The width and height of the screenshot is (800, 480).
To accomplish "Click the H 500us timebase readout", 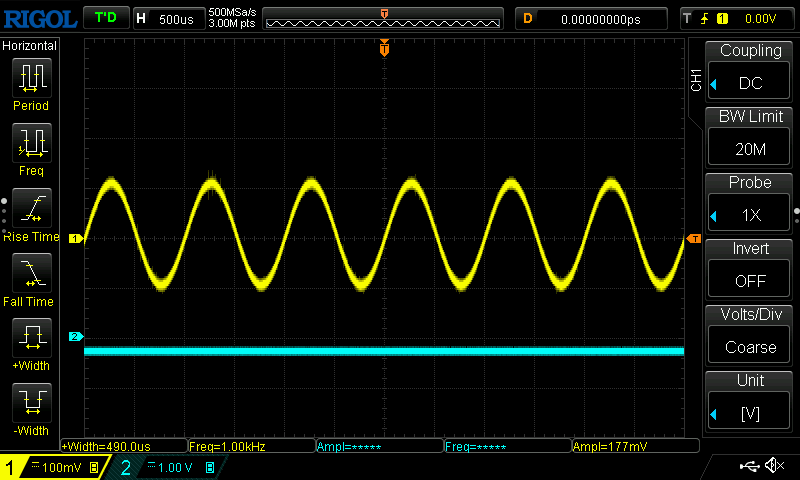I will pos(169,19).
